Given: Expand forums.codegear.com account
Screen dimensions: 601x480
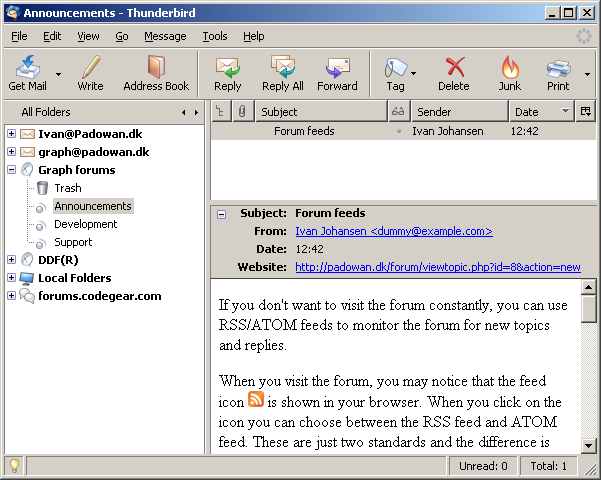Looking at the screenshot, I should tap(11, 296).
